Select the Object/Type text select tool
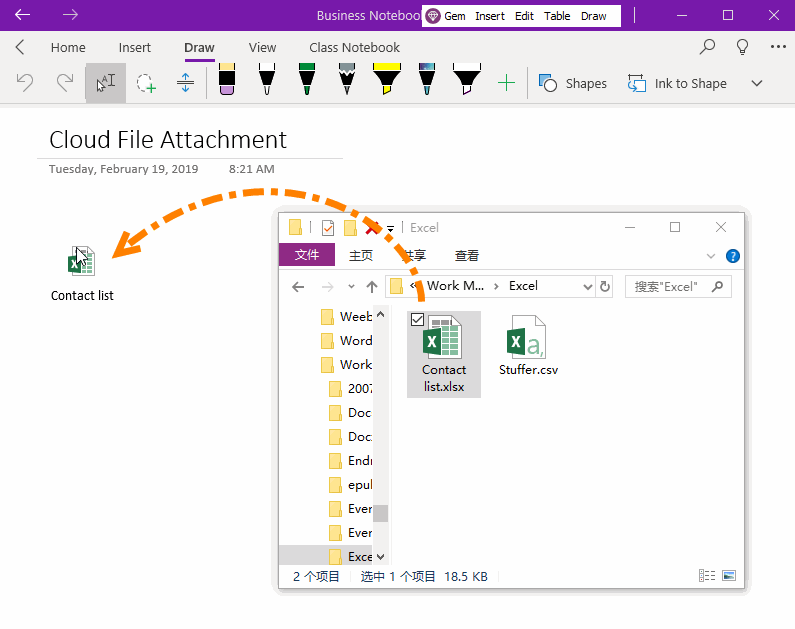This screenshot has height=629, width=795. click(105, 83)
